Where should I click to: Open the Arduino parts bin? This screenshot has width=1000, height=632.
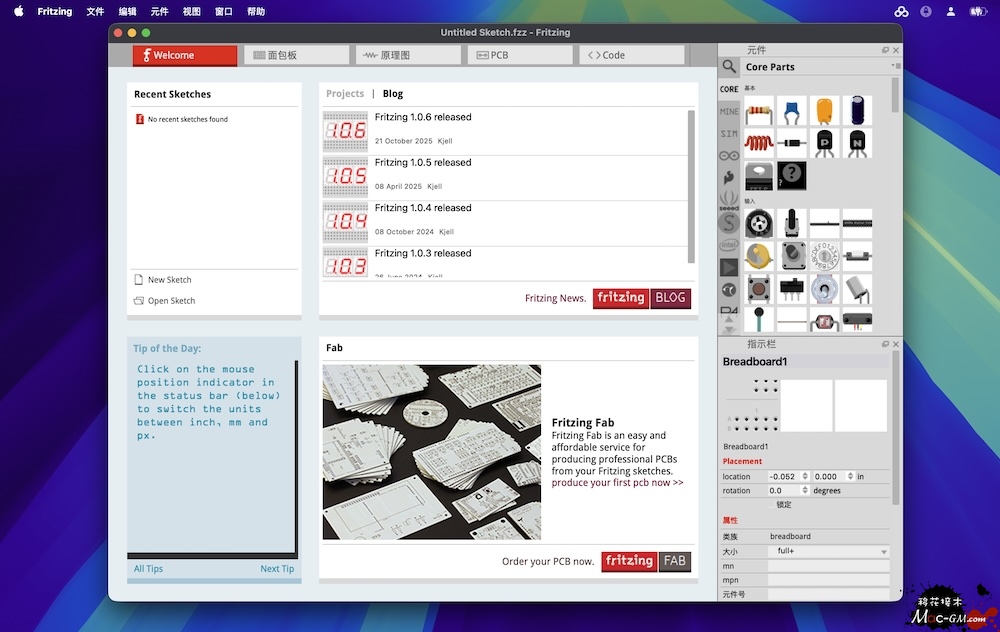pyautogui.click(x=729, y=155)
